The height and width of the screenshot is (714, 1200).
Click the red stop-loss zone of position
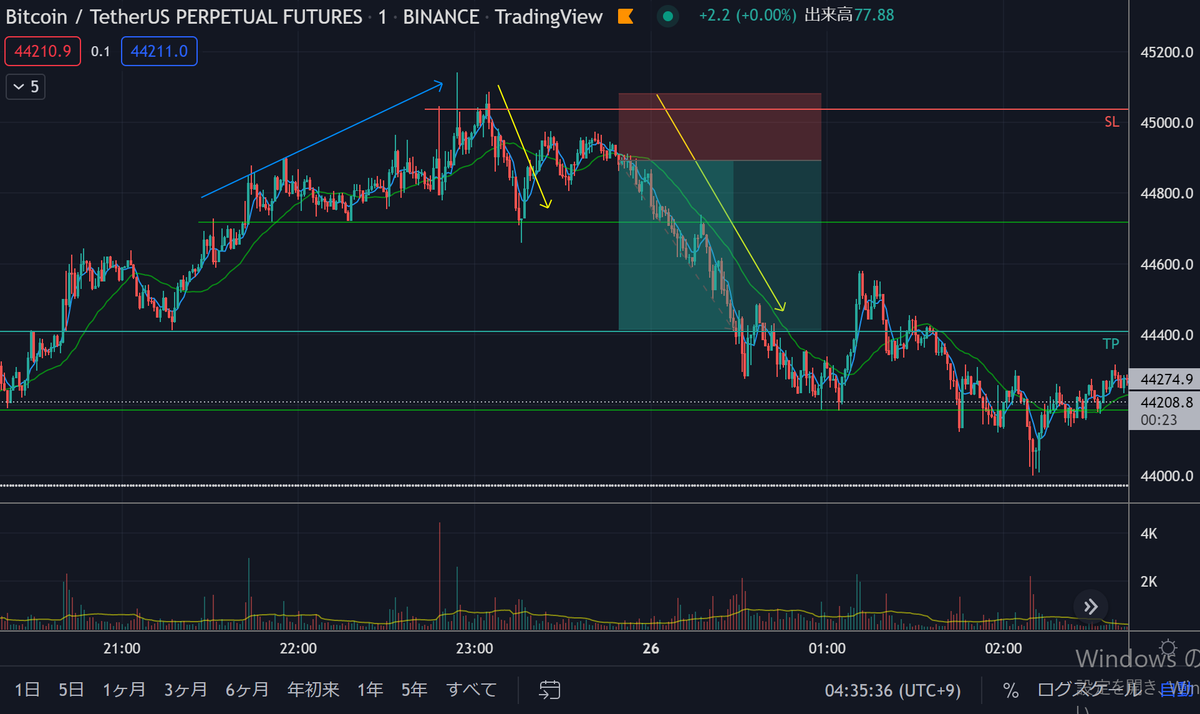pos(719,127)
